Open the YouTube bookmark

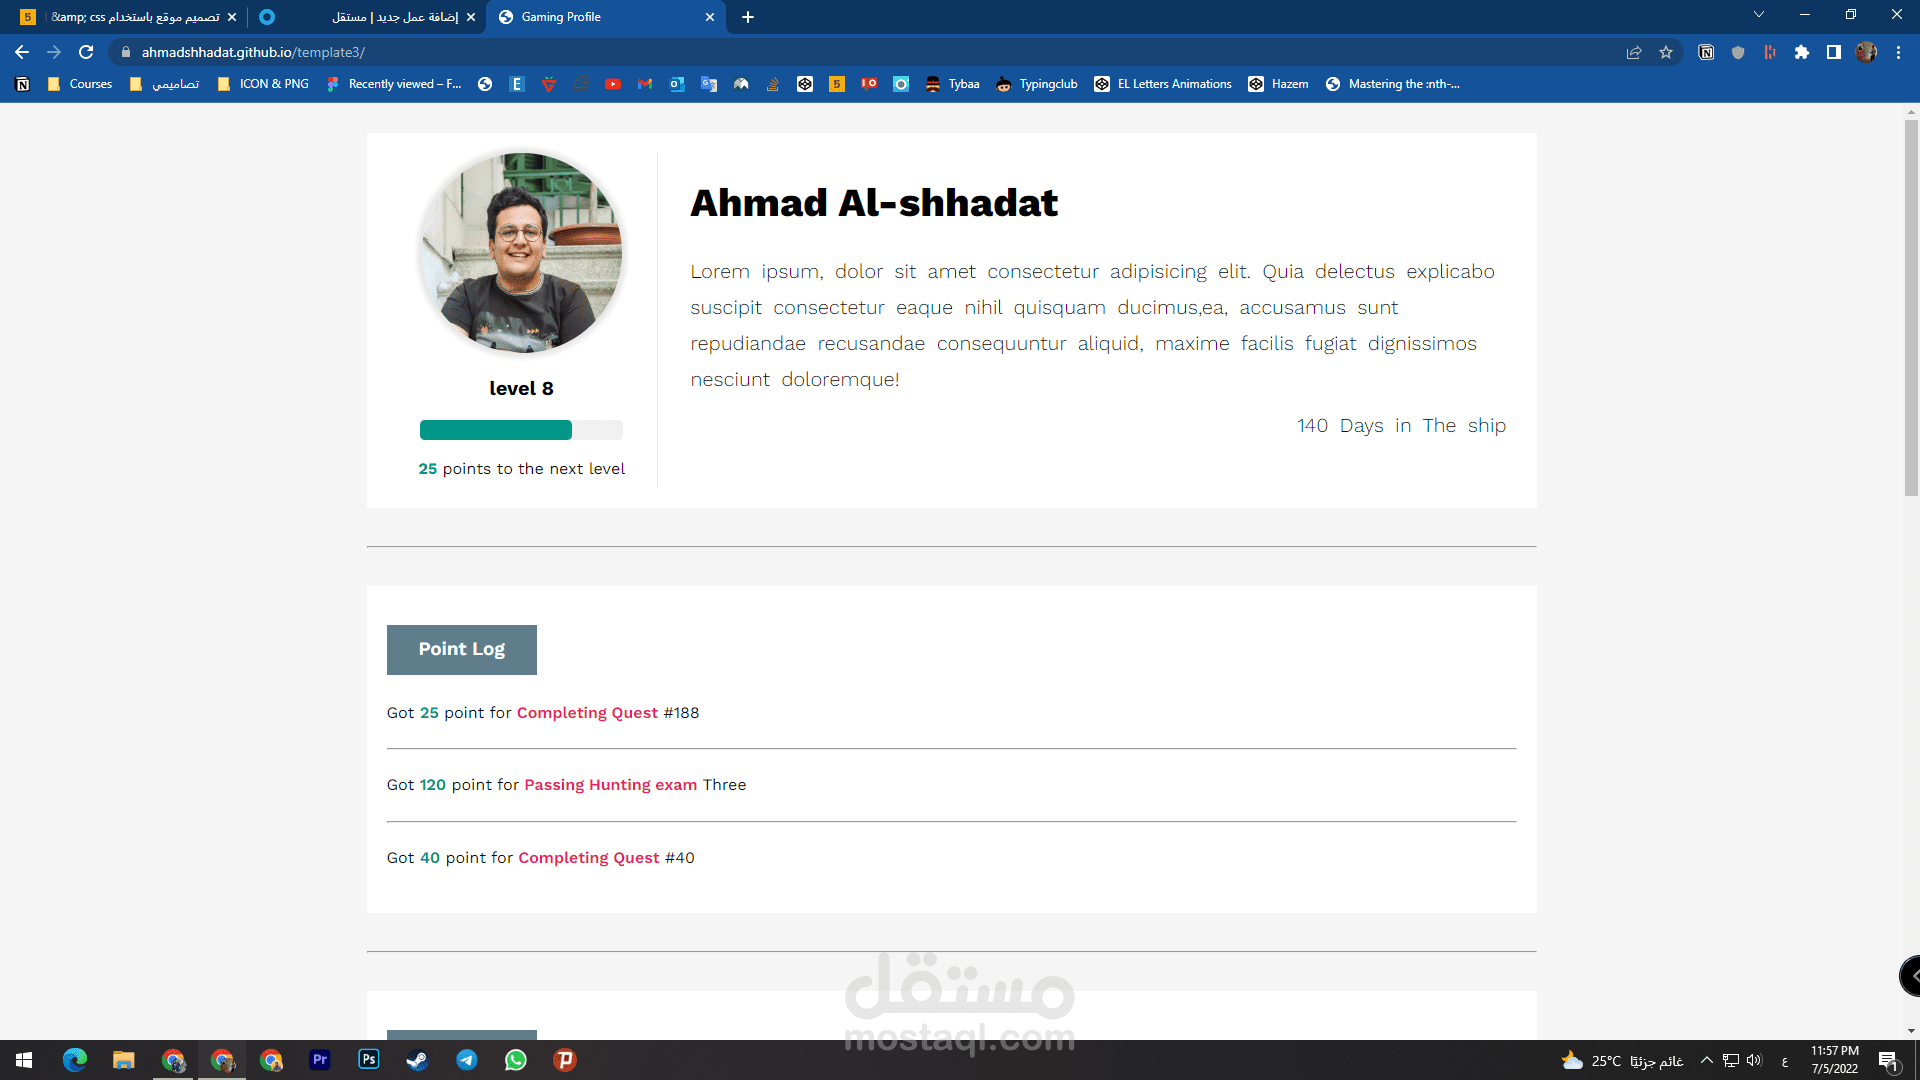click(x=614, y=84)
